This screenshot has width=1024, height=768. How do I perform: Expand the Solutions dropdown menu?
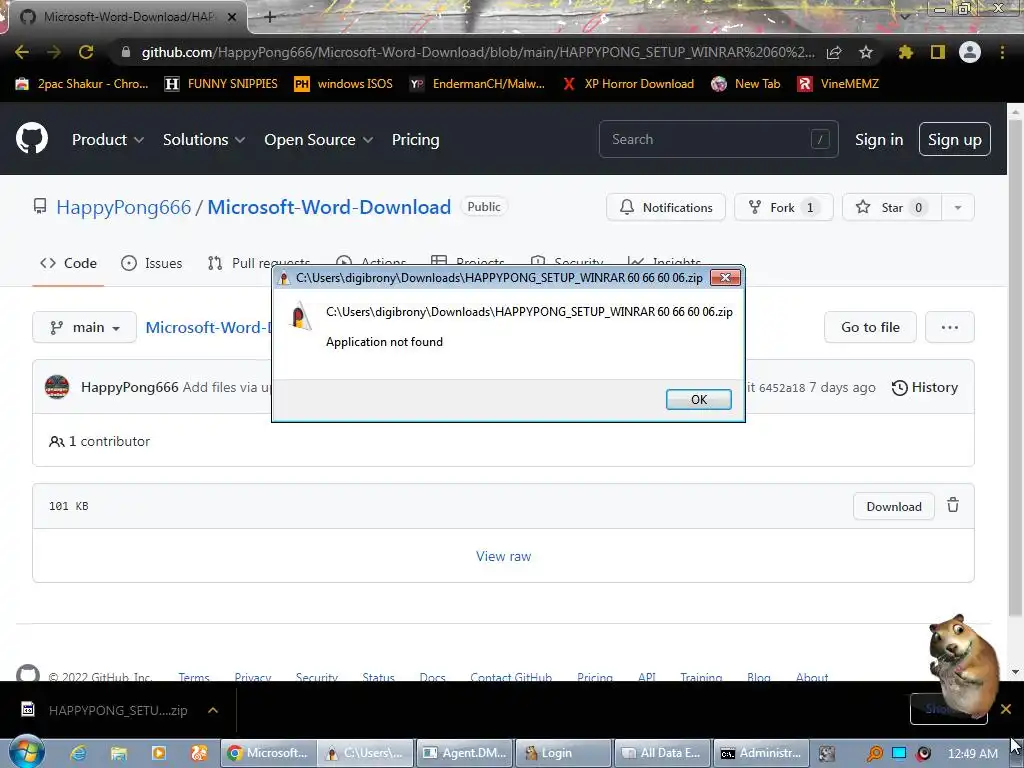click(204, 140)
